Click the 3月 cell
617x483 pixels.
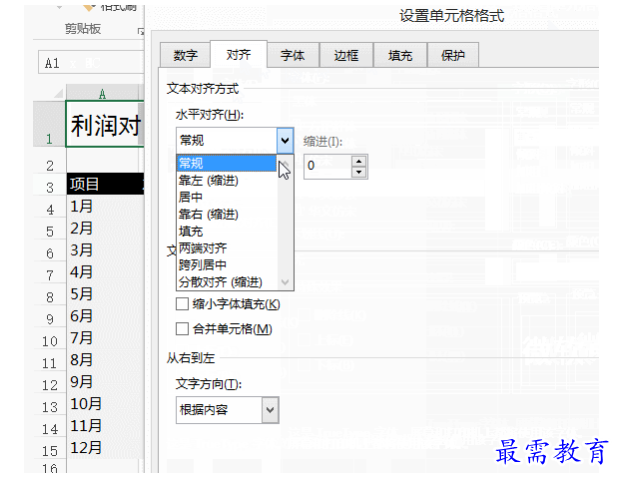(x=105, y=250)
